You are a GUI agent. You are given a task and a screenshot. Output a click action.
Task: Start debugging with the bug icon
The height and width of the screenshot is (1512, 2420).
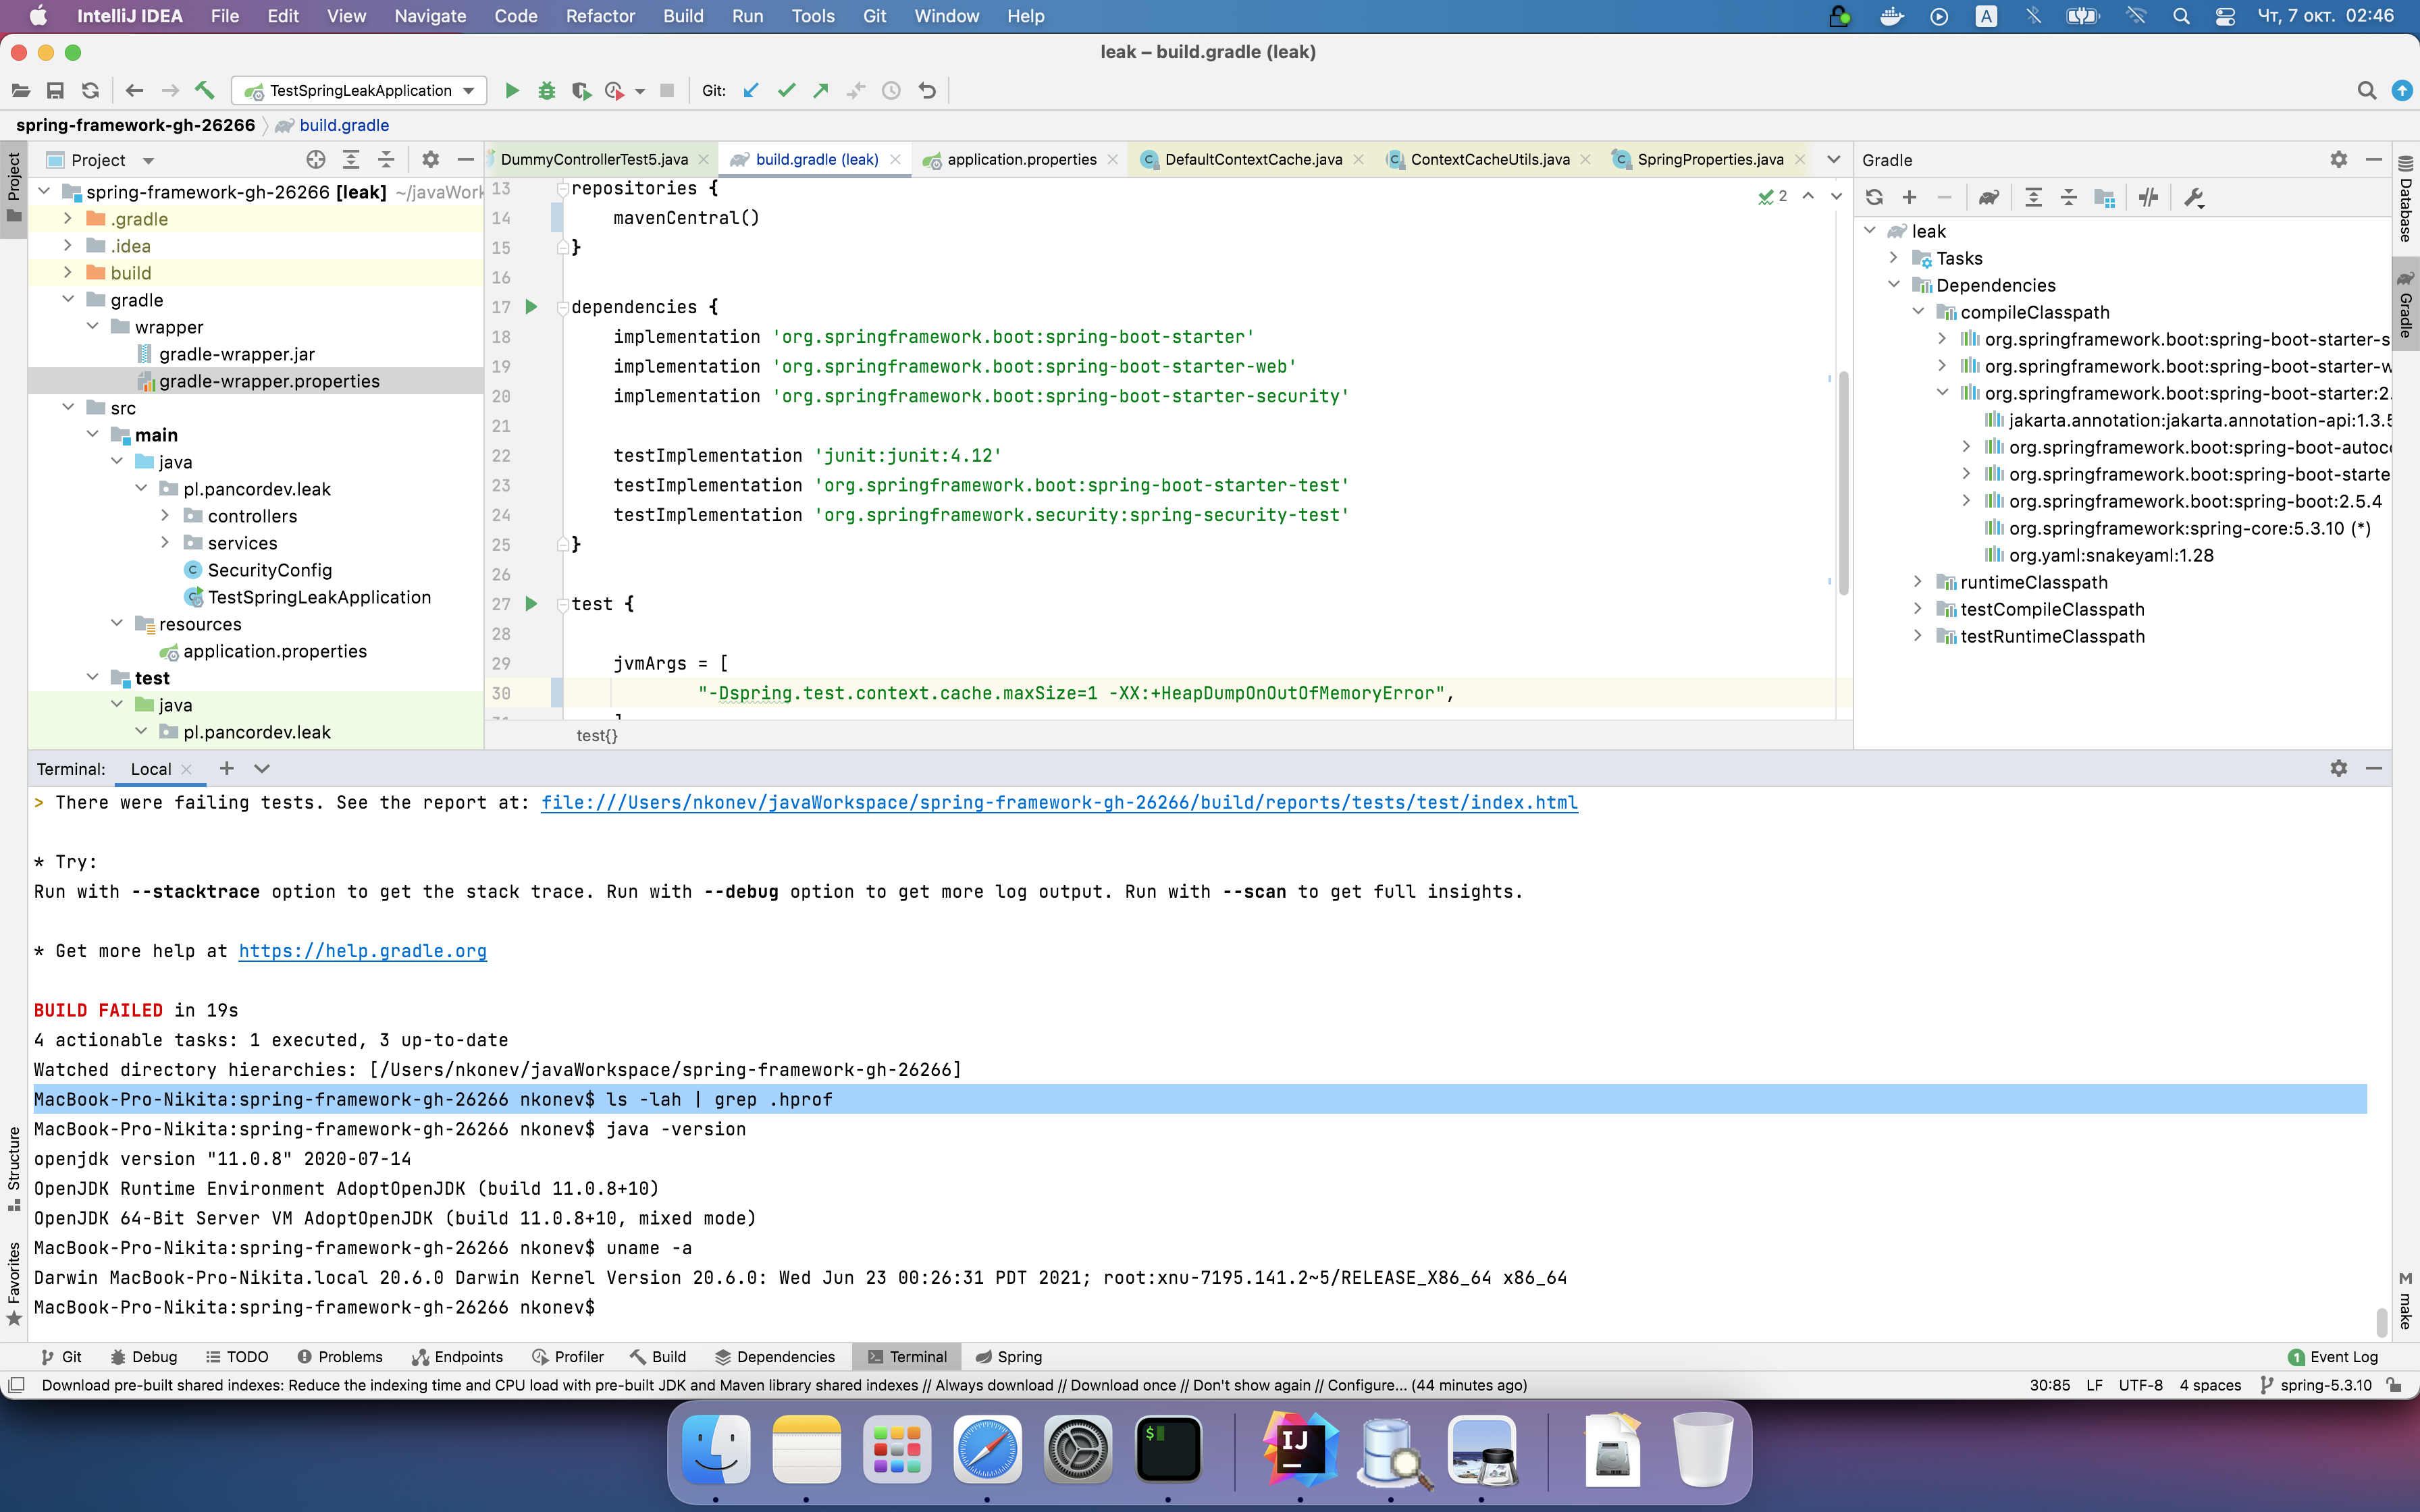coord(546,91)
